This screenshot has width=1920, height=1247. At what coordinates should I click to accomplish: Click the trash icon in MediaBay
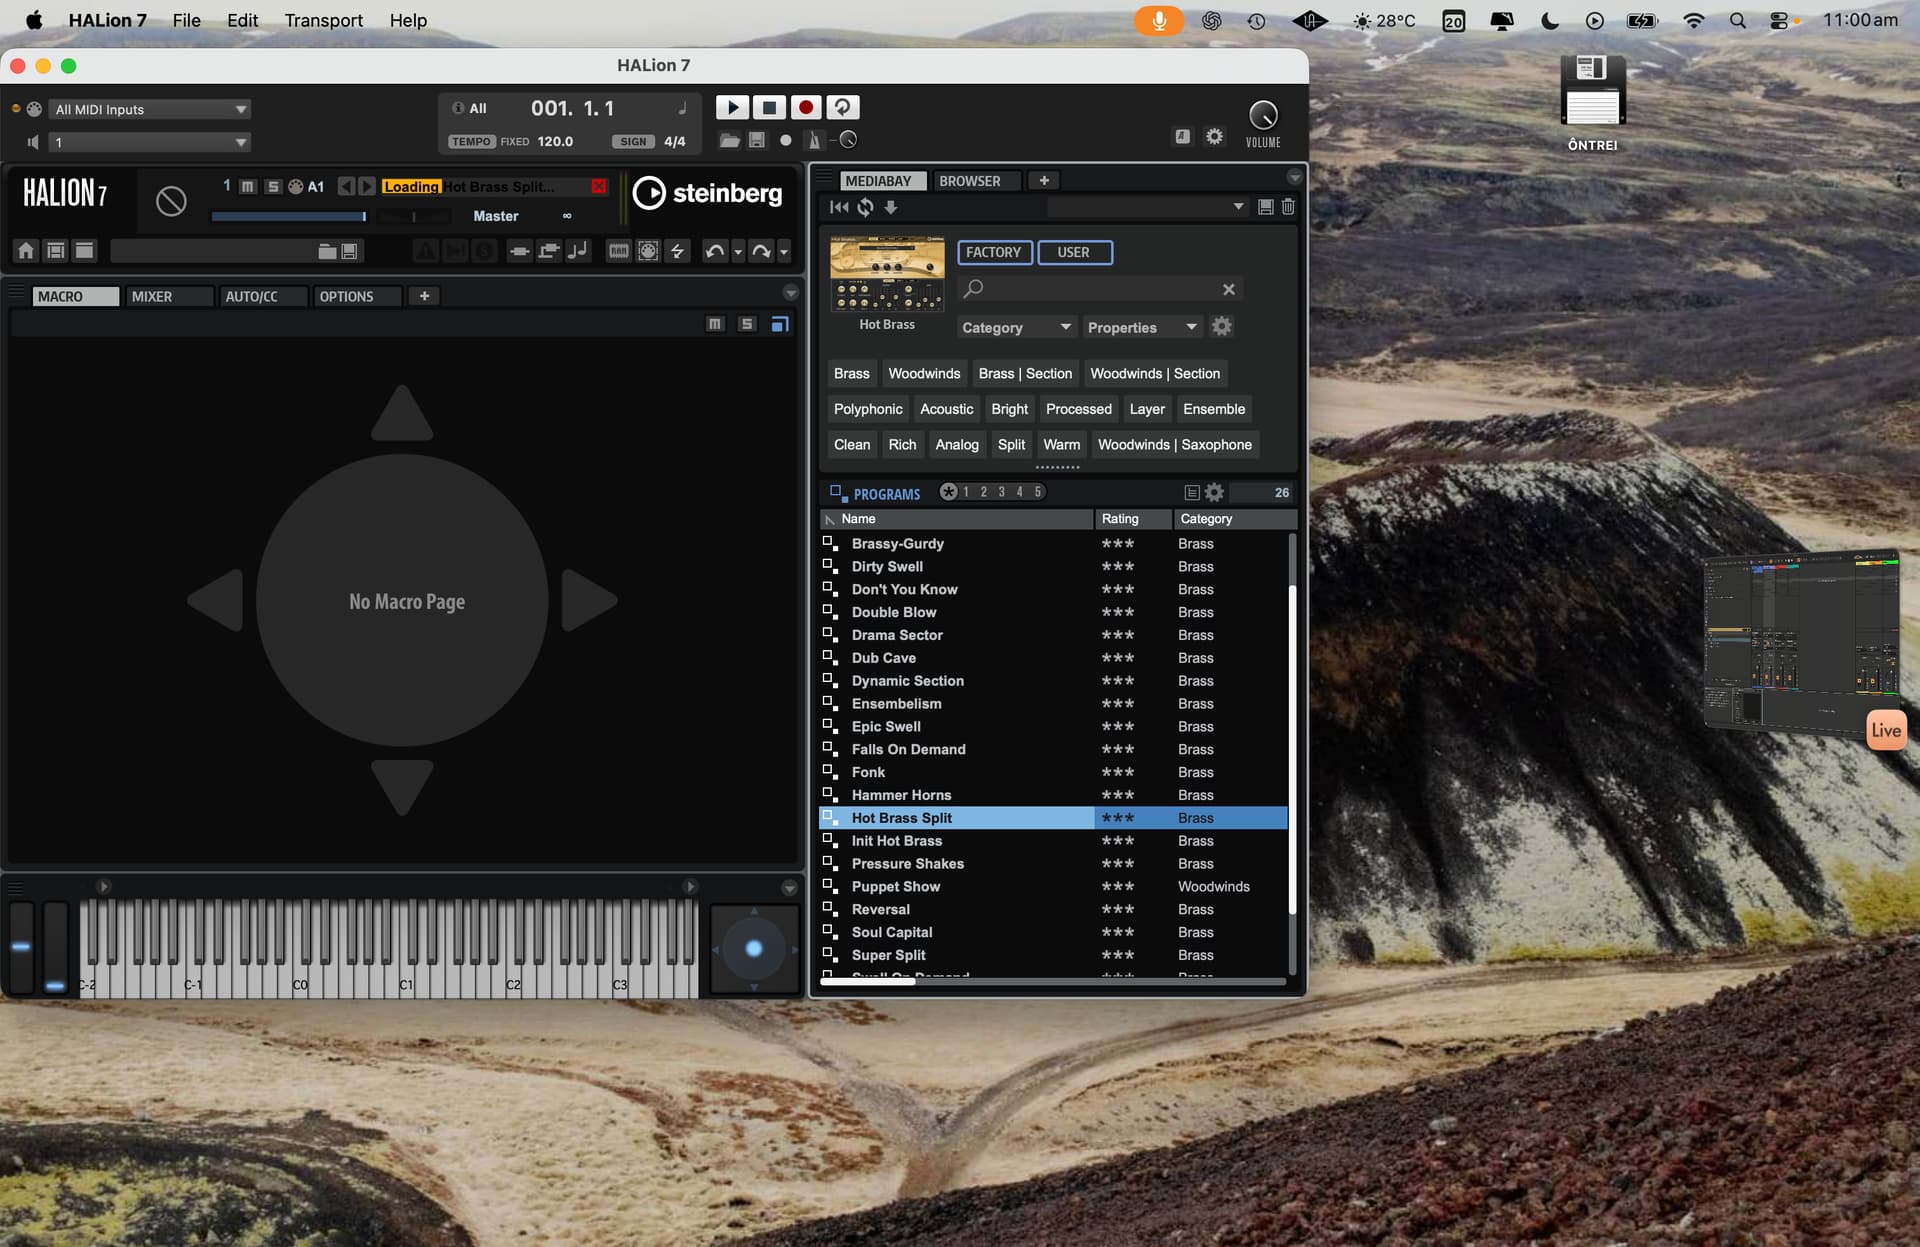click(1288, 207)
